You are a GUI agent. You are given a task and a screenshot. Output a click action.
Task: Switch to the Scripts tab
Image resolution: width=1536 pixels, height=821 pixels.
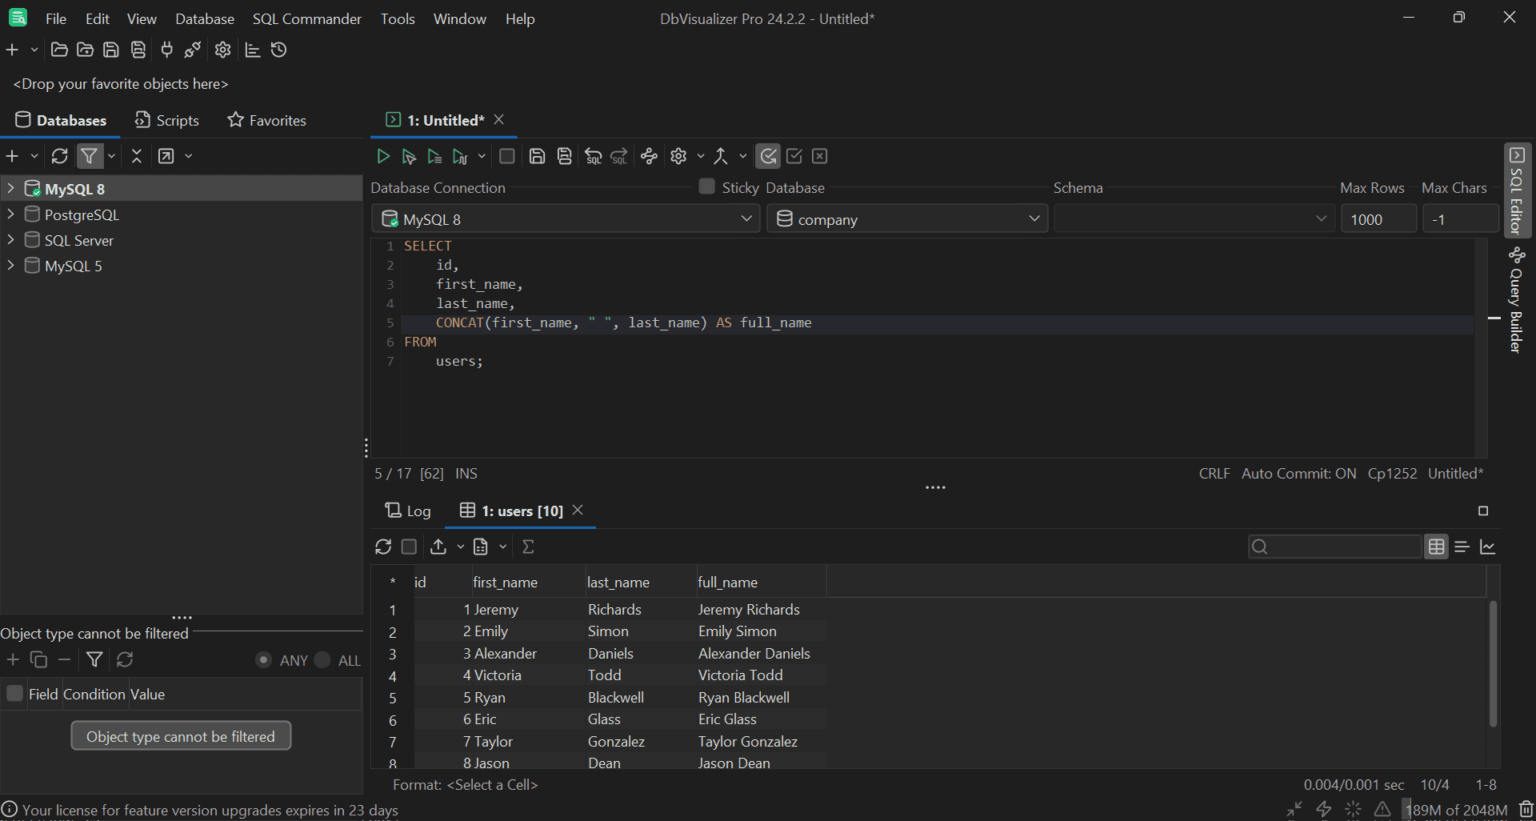[167, 120]
